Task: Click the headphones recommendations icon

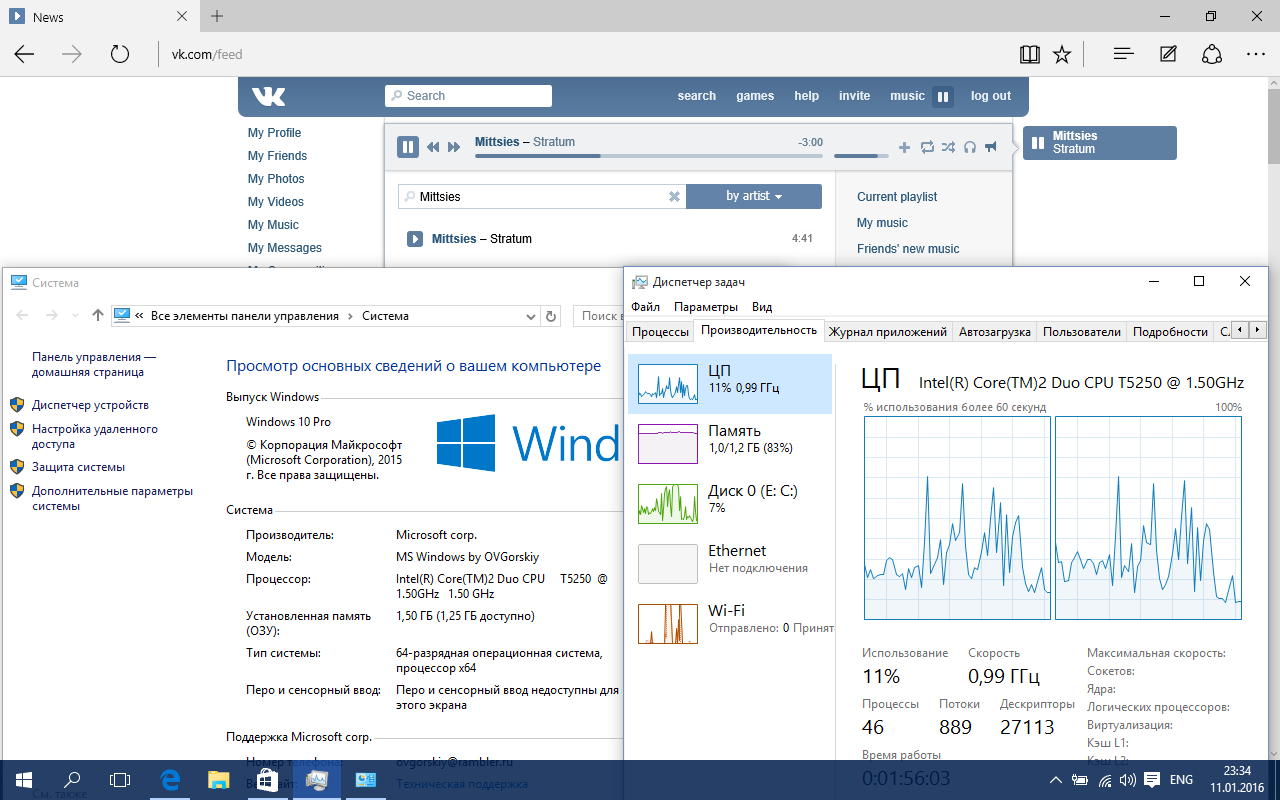Action: pyautogui.click(x=970, y=147)
